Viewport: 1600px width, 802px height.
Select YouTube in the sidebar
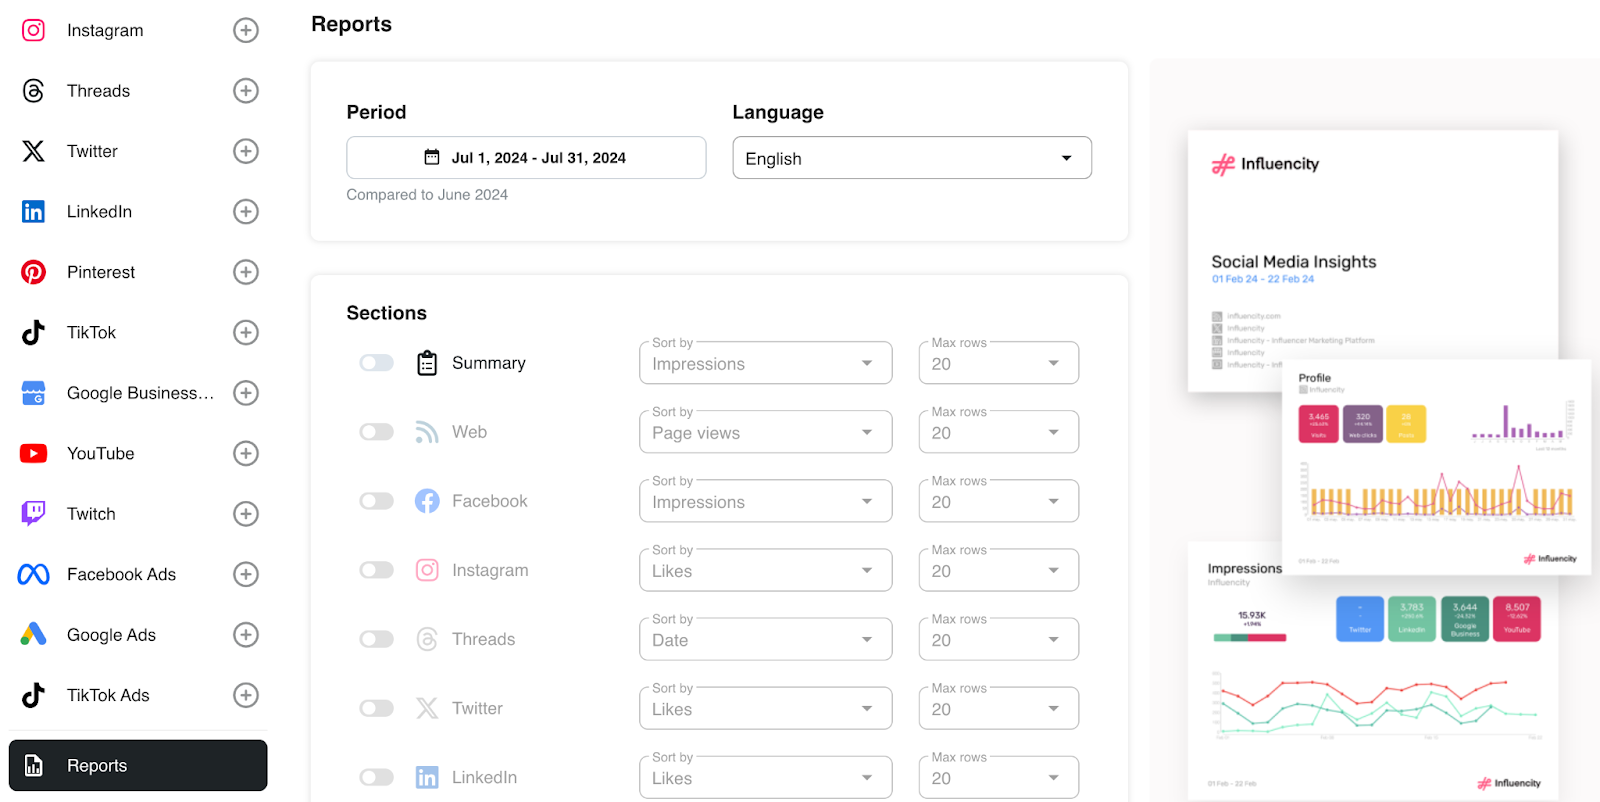100,453
